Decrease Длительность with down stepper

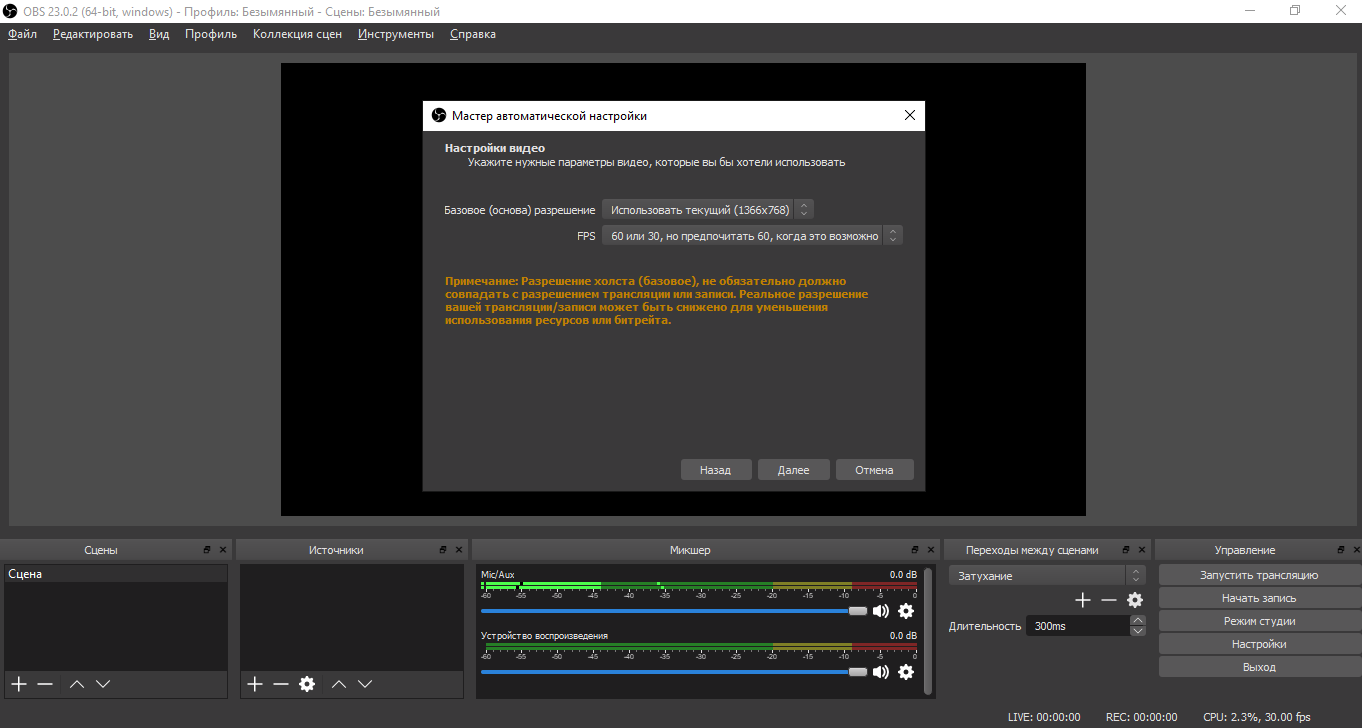coord(1137,631)
